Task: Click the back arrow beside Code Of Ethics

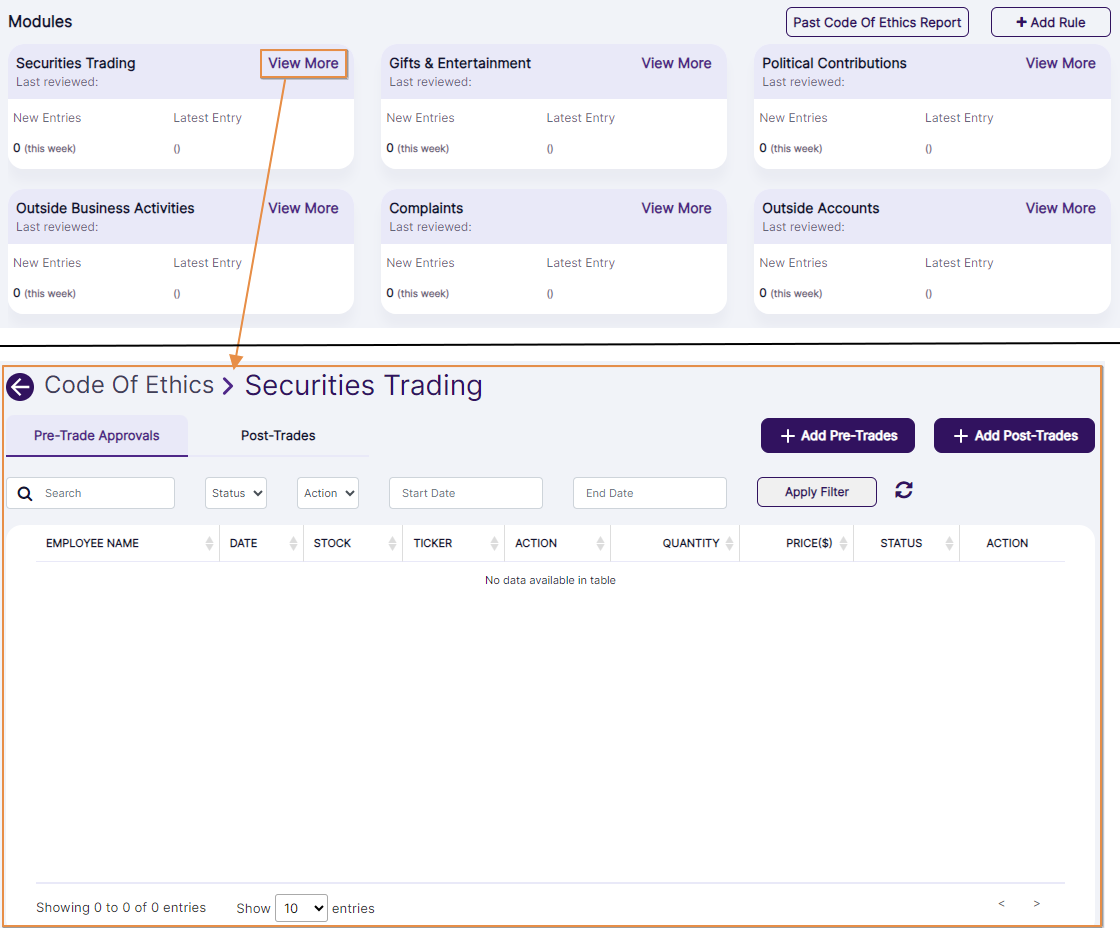Action: click(x=19, y=386)
